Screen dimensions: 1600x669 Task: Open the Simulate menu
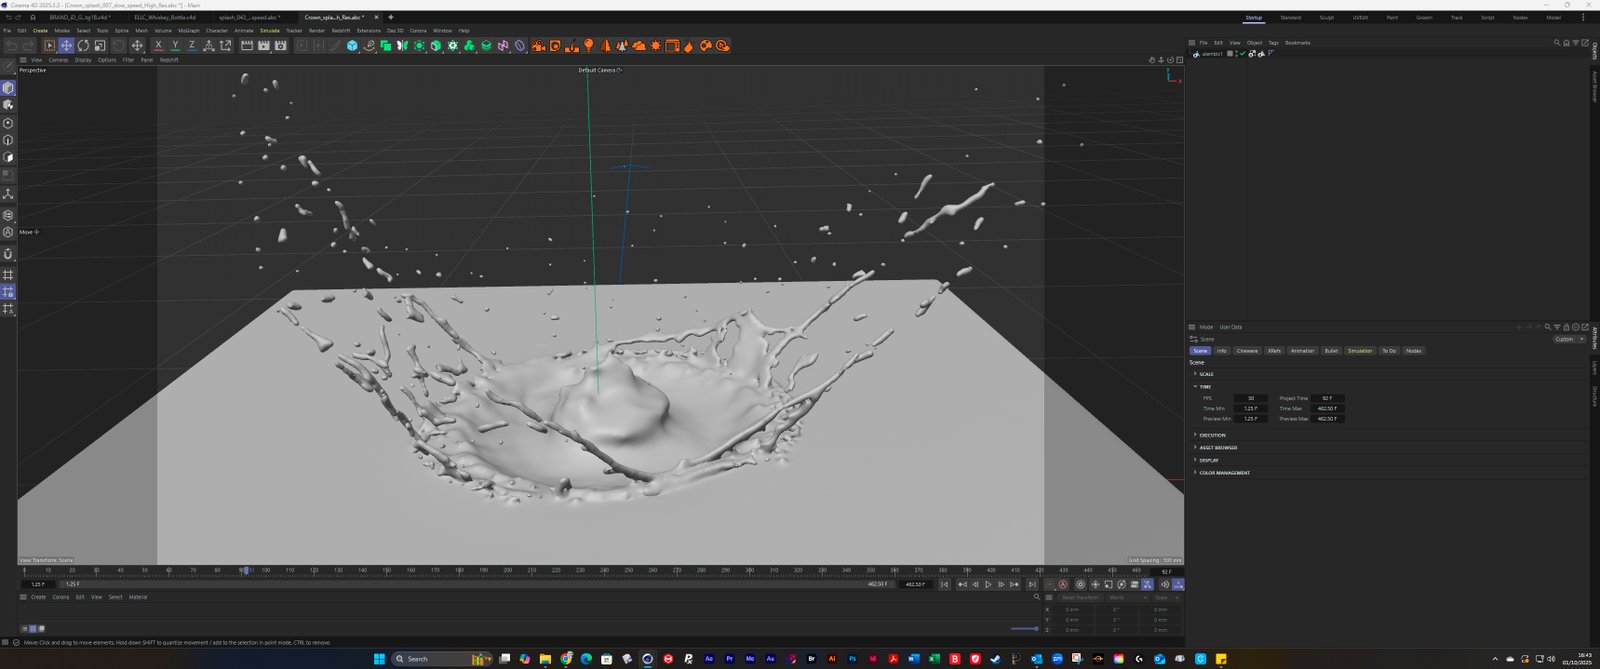[x=270, y=31]
